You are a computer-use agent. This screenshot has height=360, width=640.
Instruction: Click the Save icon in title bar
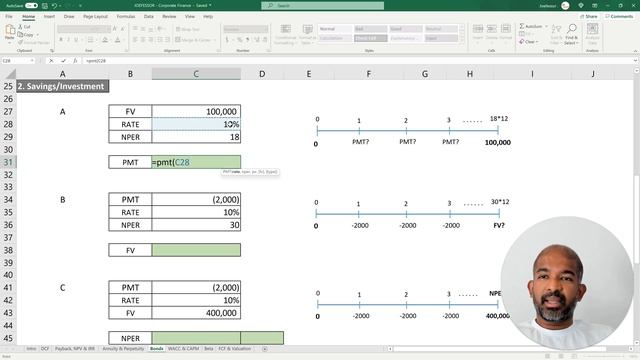point(44,6)
